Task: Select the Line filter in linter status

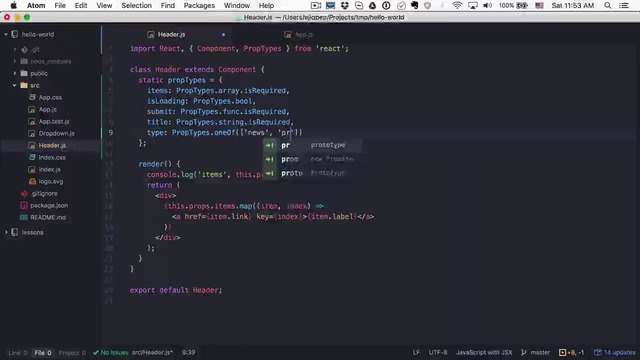Action: 17,353
